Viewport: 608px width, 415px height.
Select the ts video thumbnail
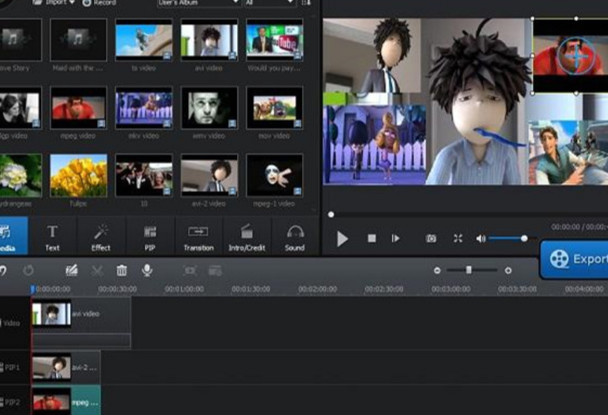[144, 41]
